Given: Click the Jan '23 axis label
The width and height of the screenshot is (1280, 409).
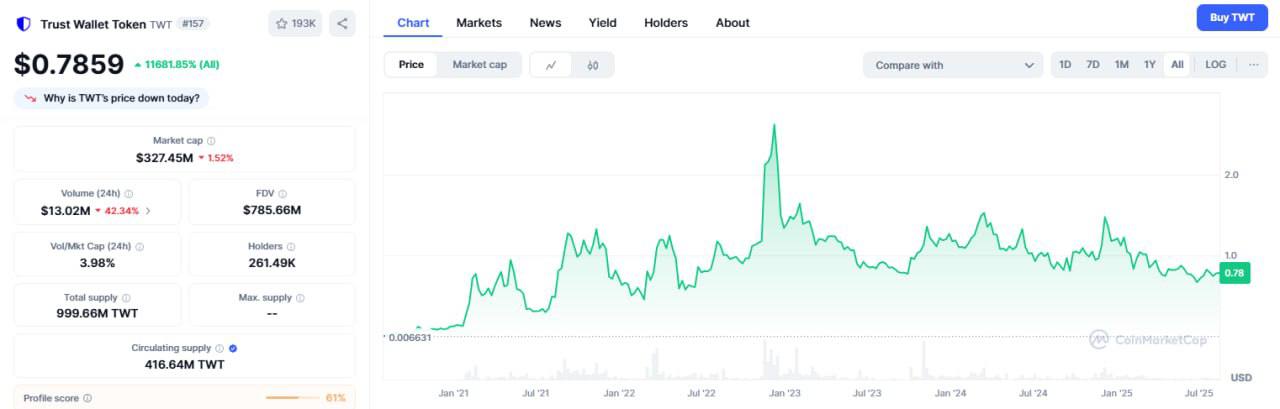Looking at the screenshot, I should (x=784, y=394).
